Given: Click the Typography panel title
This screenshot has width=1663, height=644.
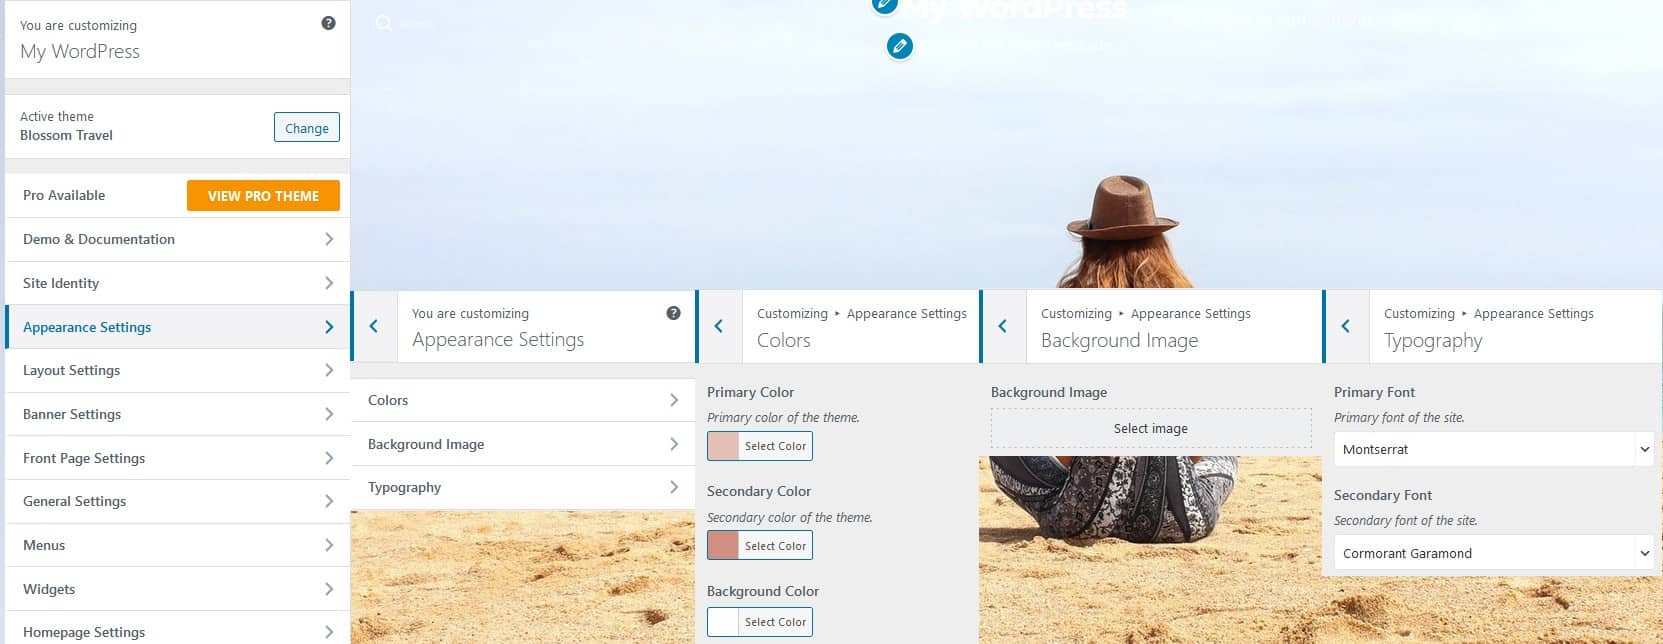Looking at the screenshot, I should (1433, 341).
